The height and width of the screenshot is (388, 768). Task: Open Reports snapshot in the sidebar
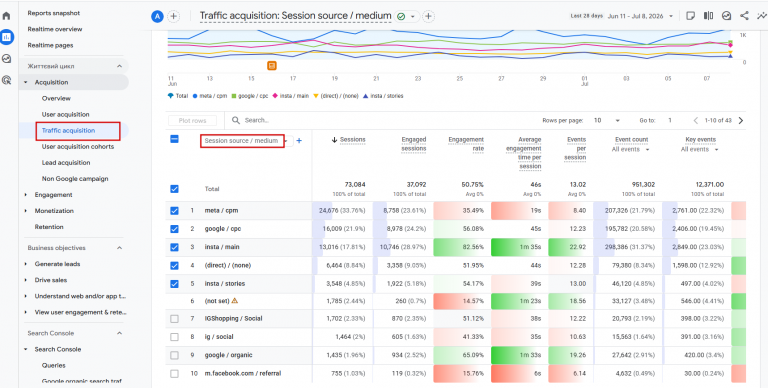click(x=53, y=13)
